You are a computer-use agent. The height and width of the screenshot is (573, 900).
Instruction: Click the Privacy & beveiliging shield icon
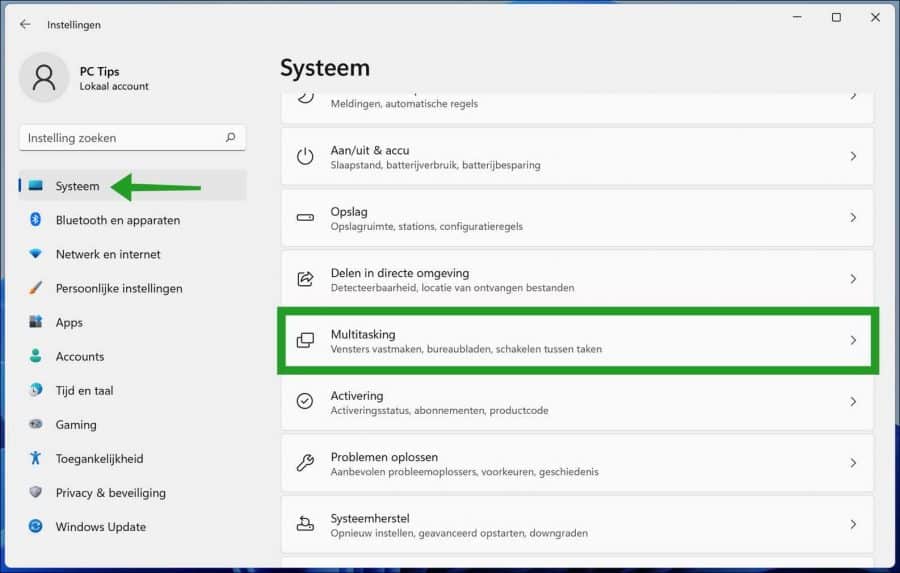point(36,492)
